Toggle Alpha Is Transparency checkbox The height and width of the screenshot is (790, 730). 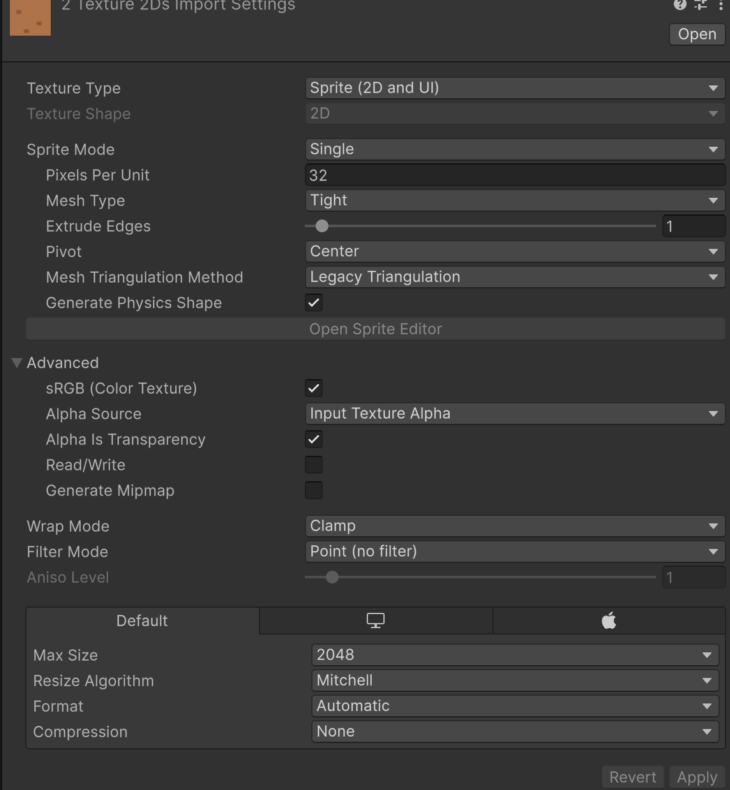[314, 439]
